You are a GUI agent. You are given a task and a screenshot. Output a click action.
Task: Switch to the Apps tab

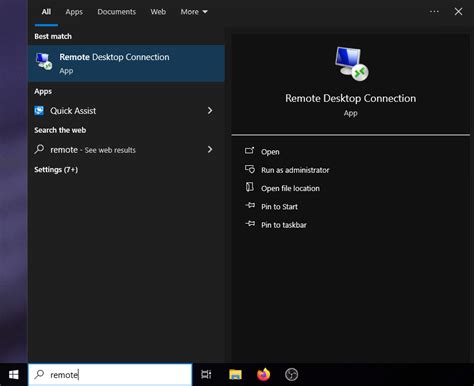click(x=74, y=12)
